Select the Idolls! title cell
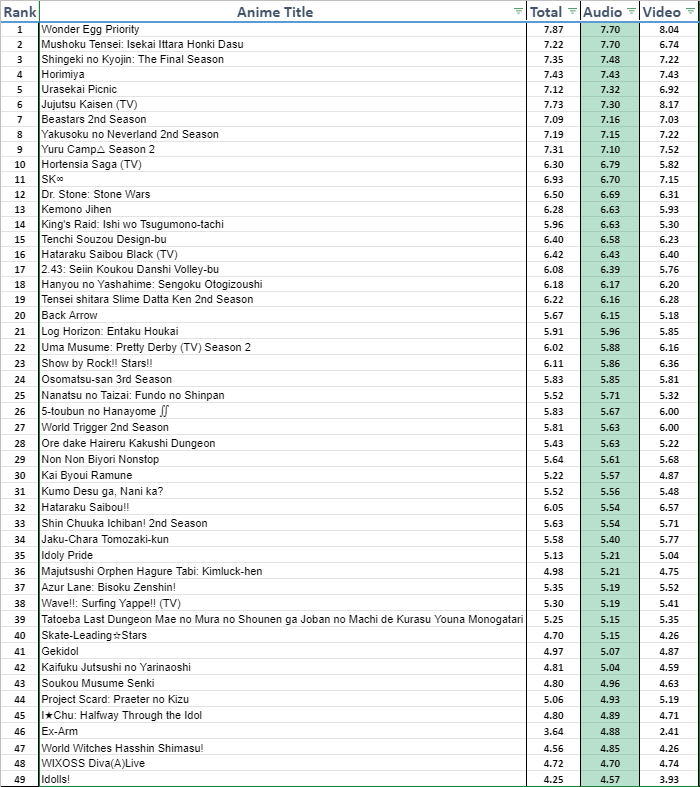 click(58, 780)
